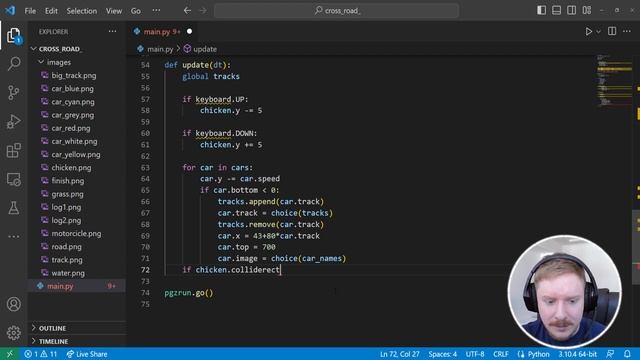Image resolution: width=640 pixels, height=360 pixels.
Task: Open the Manage gear settings
Action: pos(13,333)
